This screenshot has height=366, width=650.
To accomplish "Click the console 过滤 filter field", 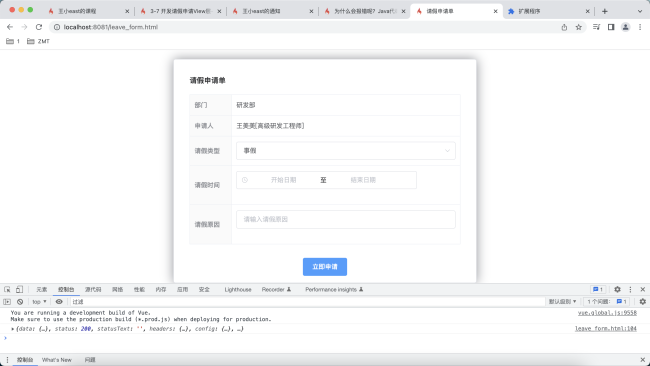I will (x=307, y=301).
